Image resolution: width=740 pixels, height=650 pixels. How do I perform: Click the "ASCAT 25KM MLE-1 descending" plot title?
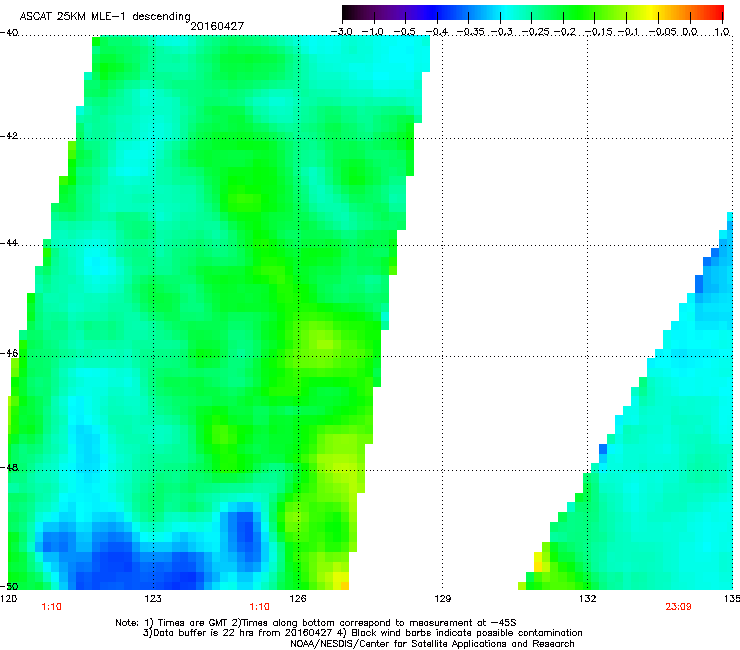tap(105, 16)
